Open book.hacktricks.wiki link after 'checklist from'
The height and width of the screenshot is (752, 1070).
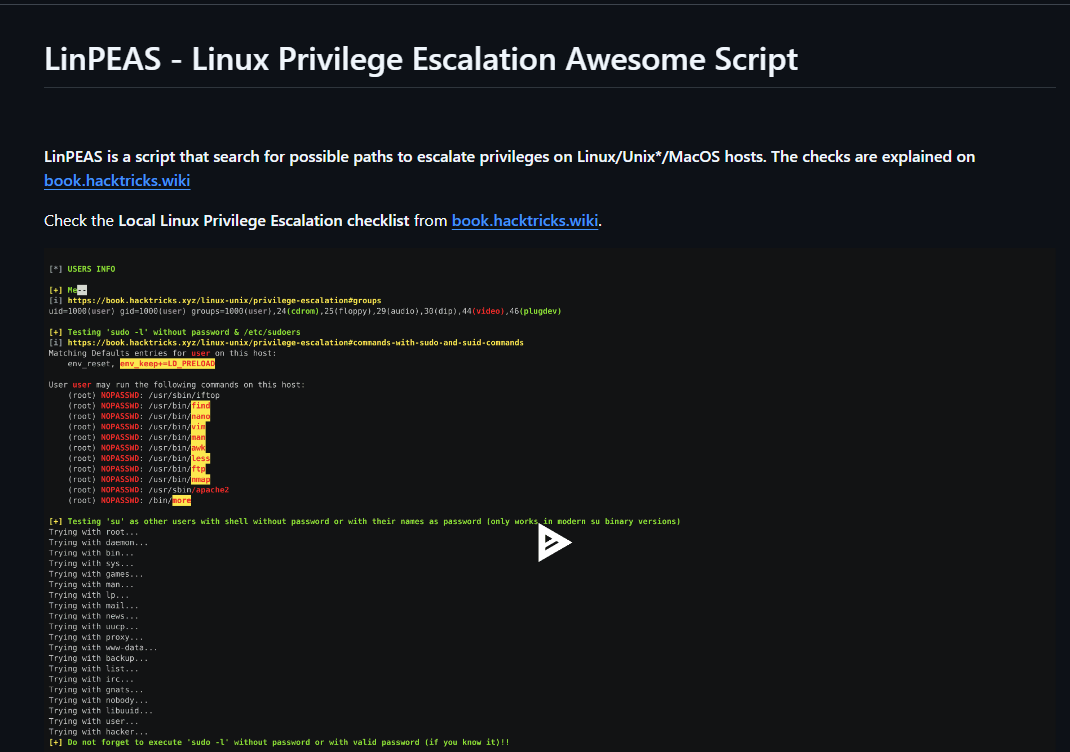[524, 221]
